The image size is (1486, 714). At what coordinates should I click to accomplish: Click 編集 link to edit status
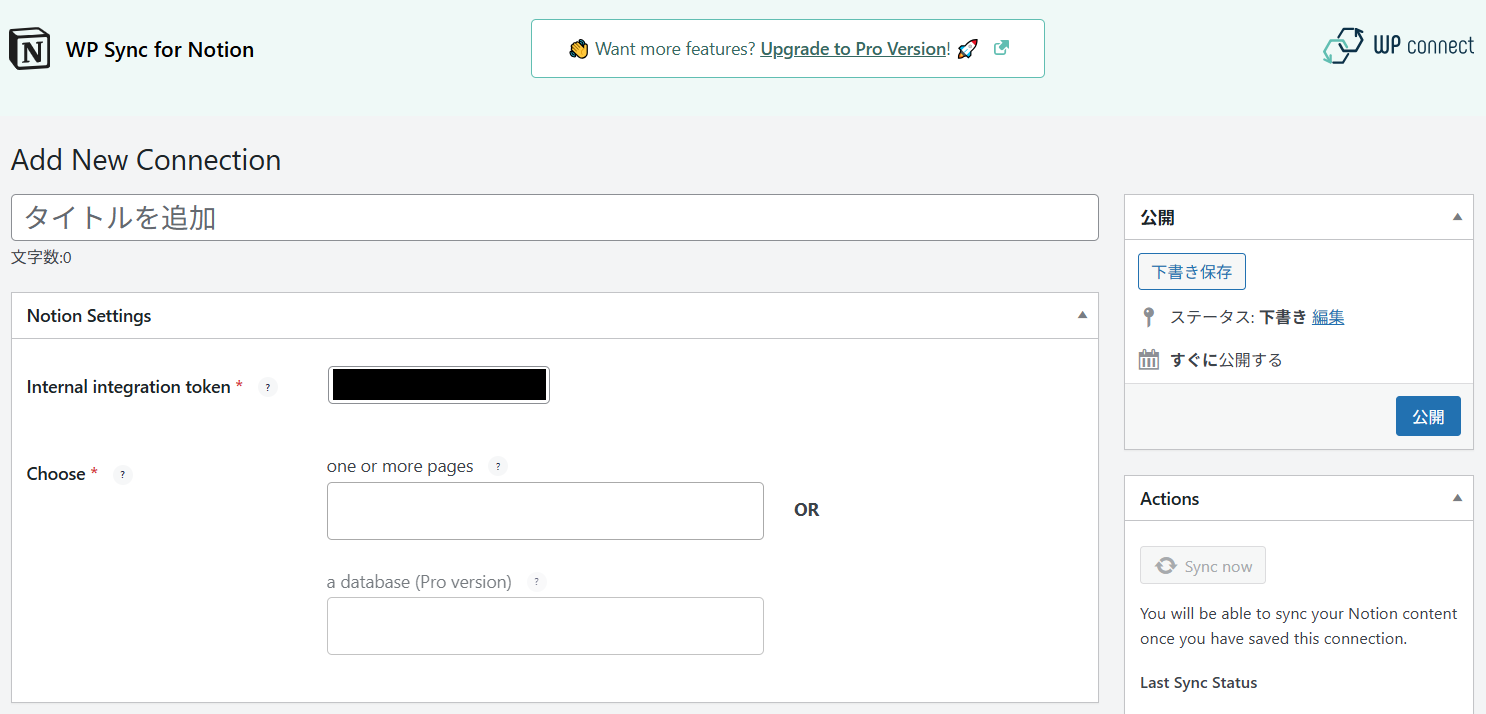point(1328,317)
